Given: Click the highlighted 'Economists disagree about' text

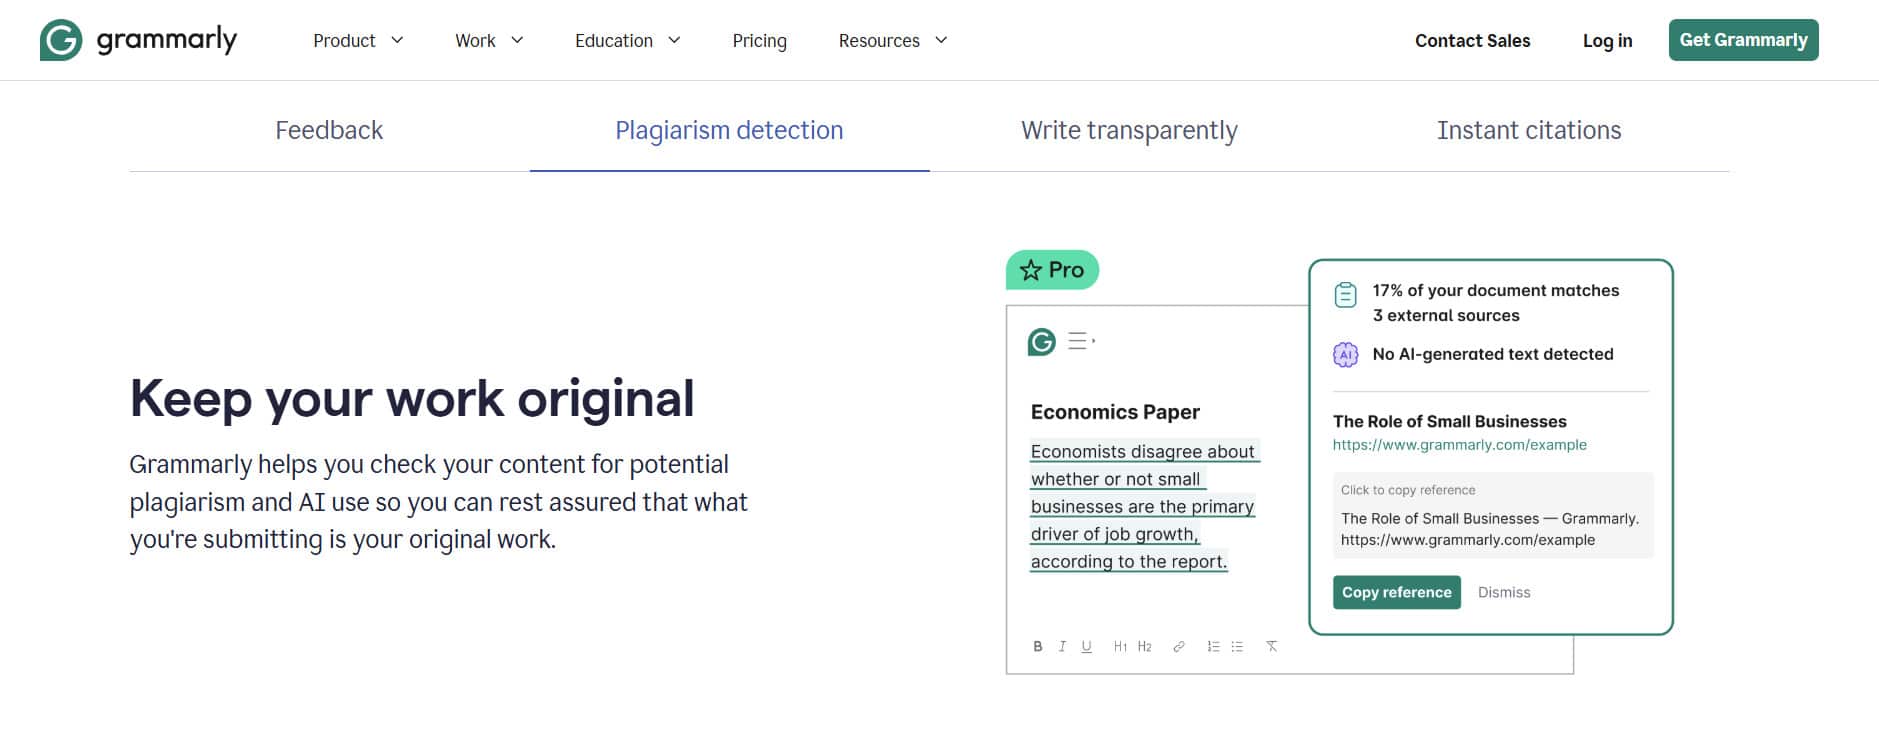Looking at the screenshot, I should pos(1143,451).
